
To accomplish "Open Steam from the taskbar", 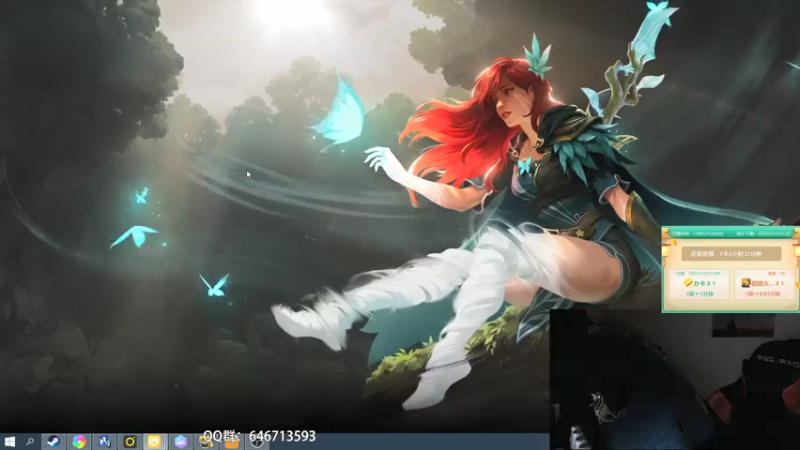I will point(53,442).
